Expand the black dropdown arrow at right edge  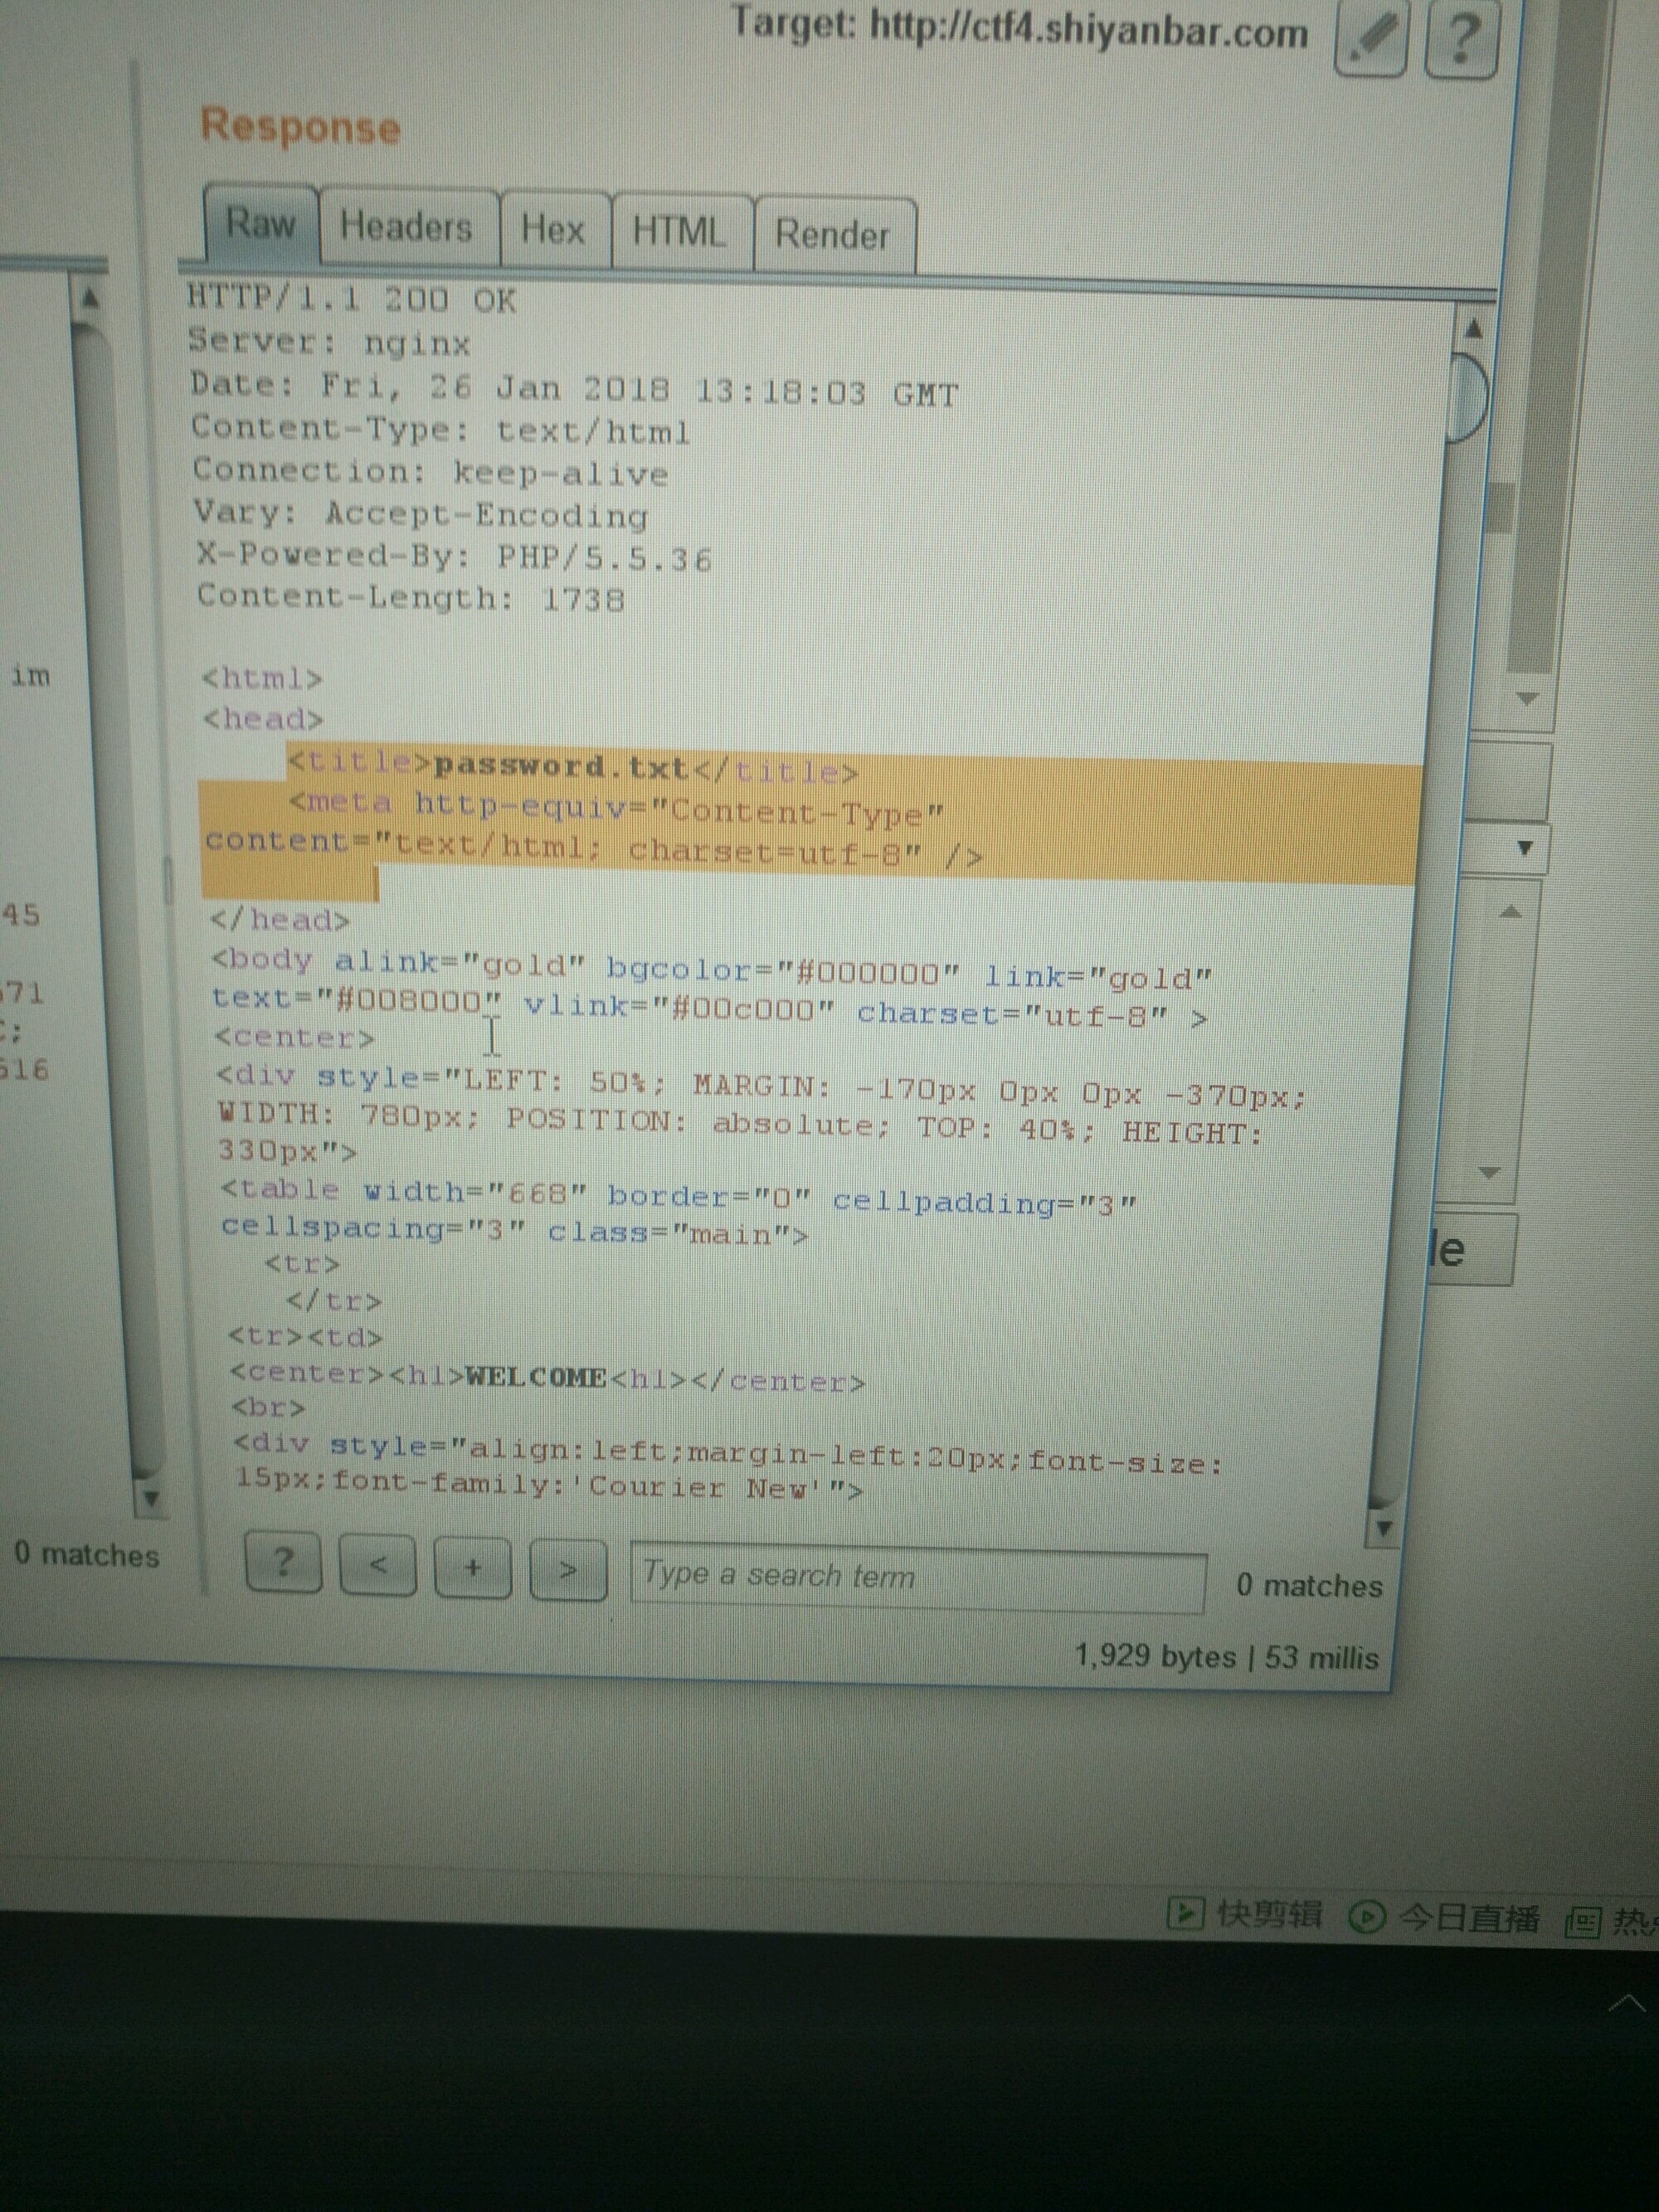pyautogui.click(x=1525, y=848)
